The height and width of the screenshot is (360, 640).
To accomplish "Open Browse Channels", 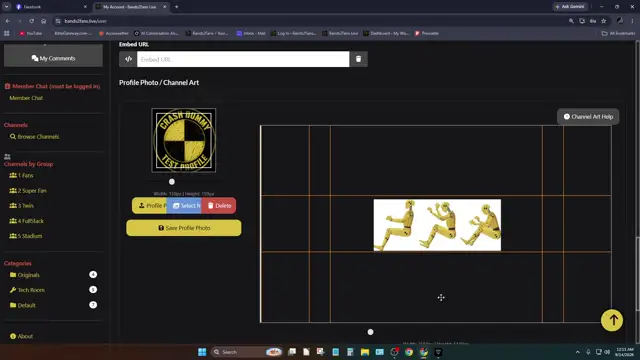I will pos(34,137).
